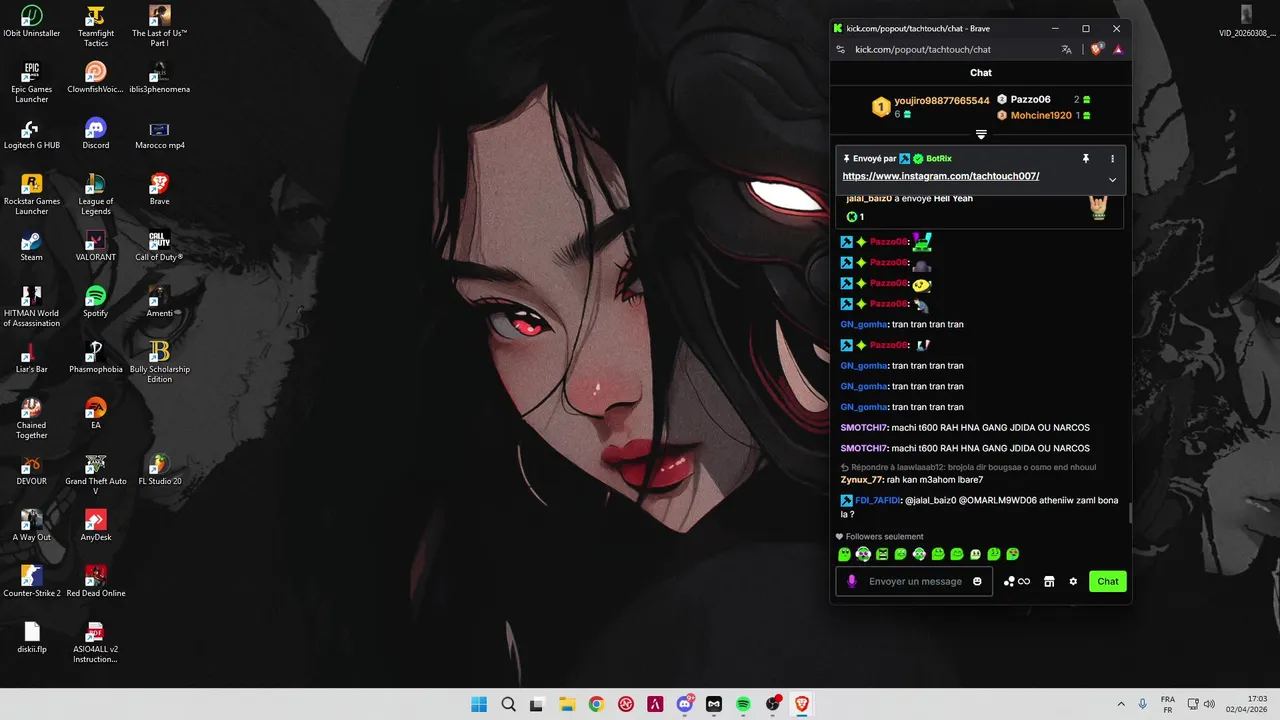
Task: Click Zynux_77 username in chat
Action: (862, 480)
